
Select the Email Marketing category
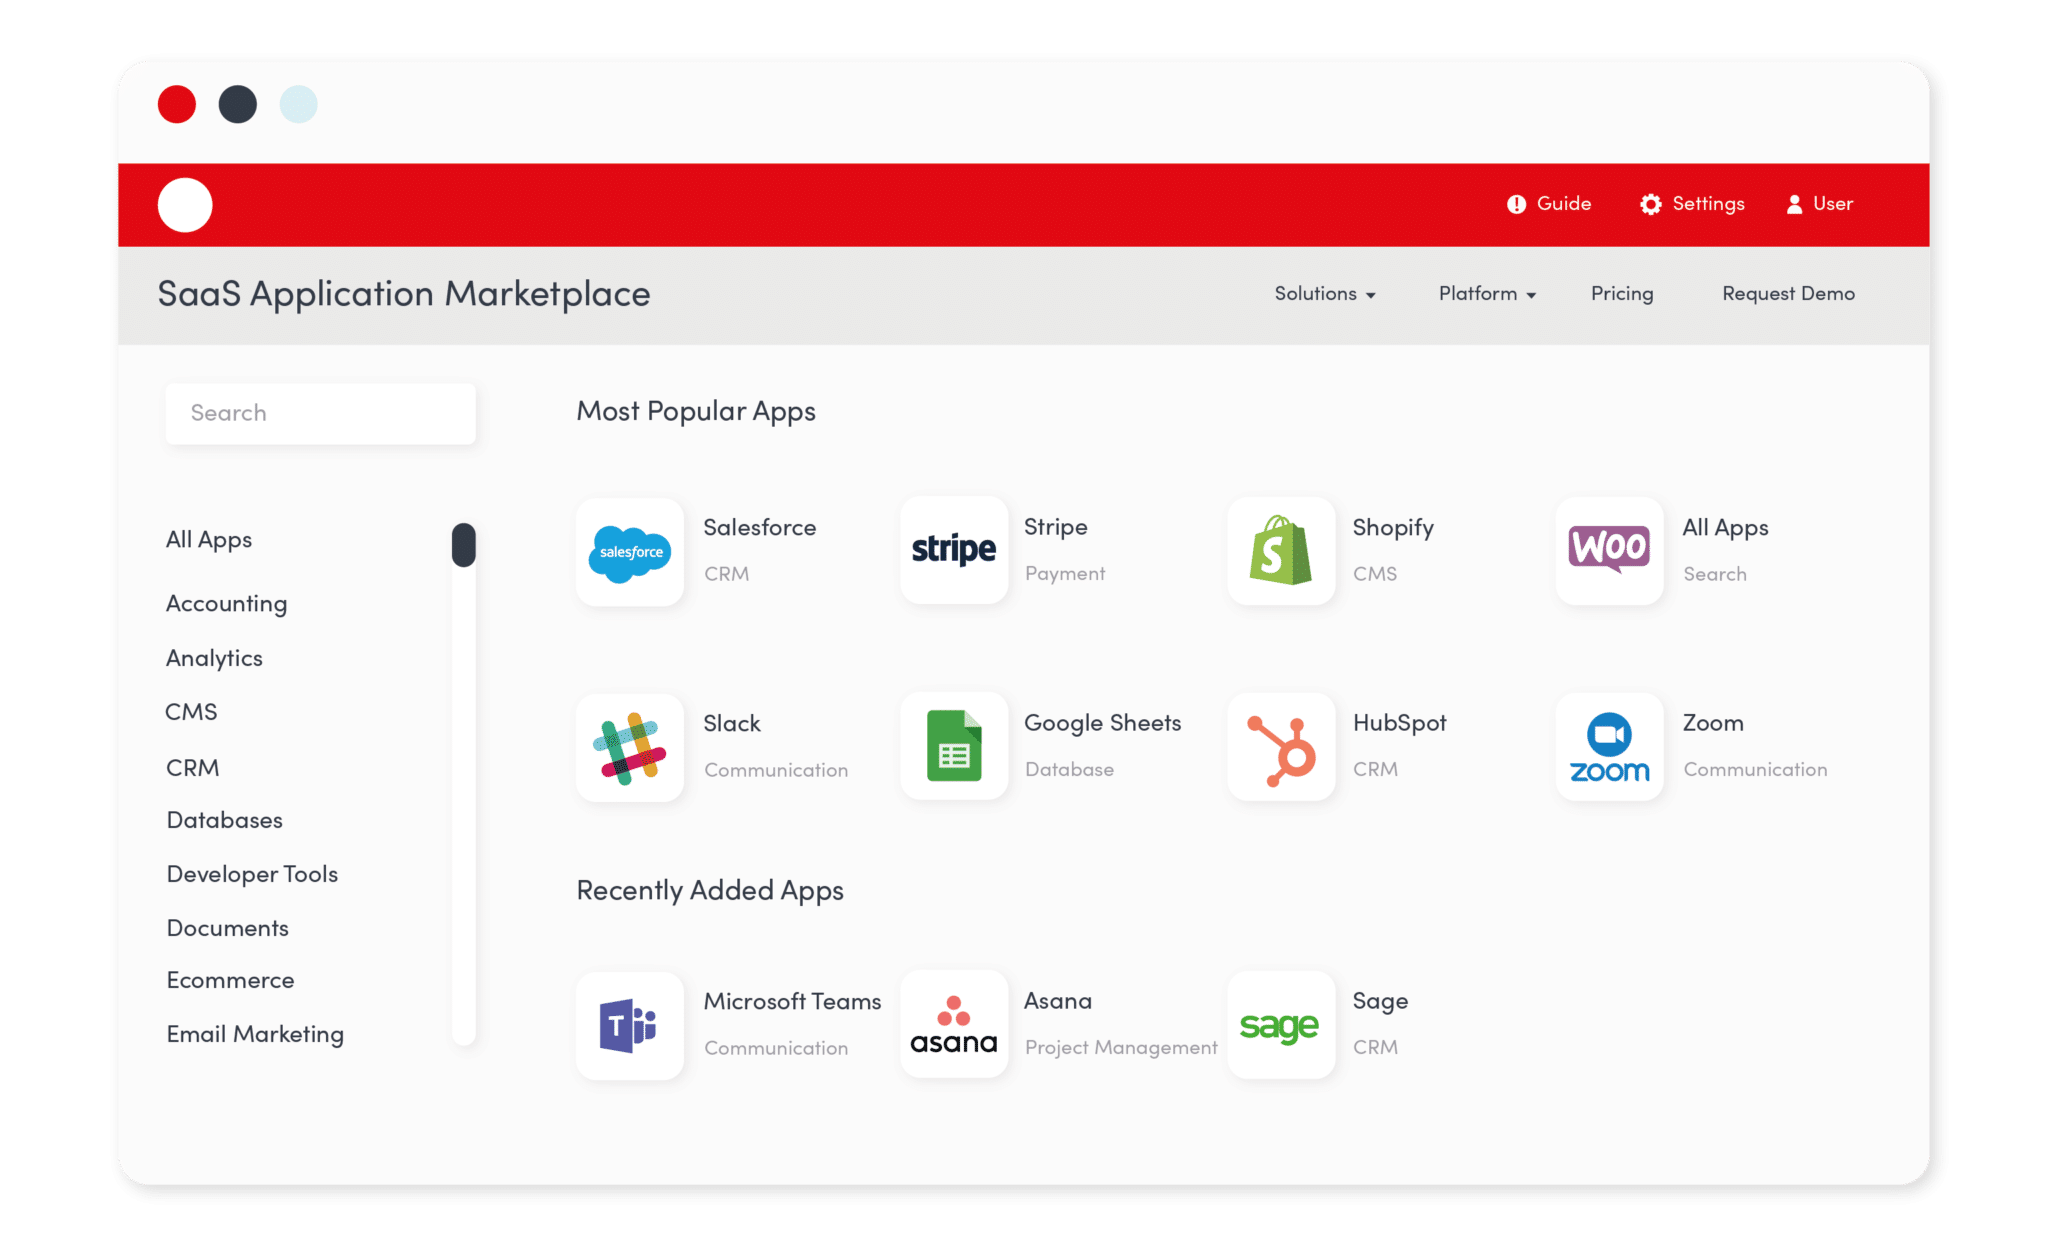coord(255,1034)
